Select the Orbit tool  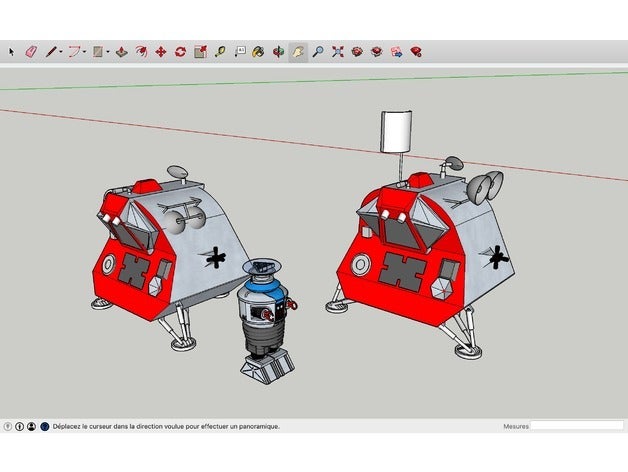point(278,52)
